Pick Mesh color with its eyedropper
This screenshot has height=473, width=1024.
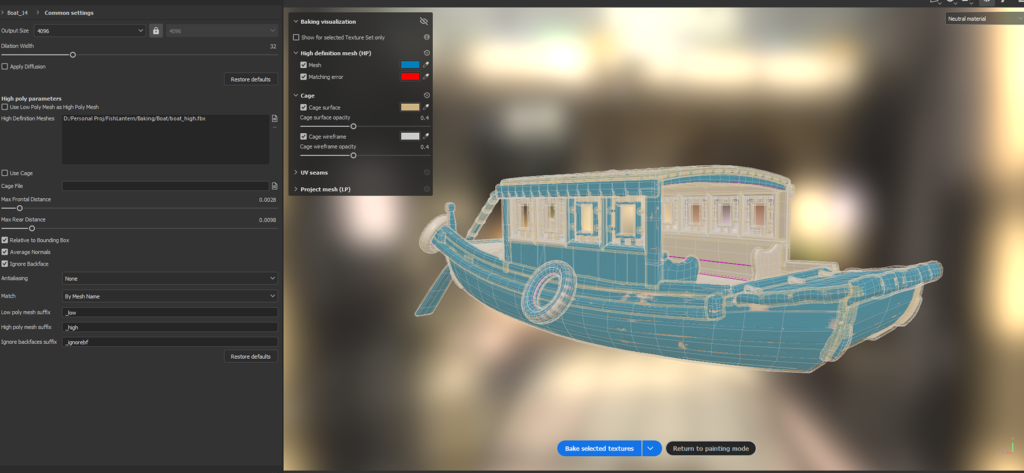(426, 65)
